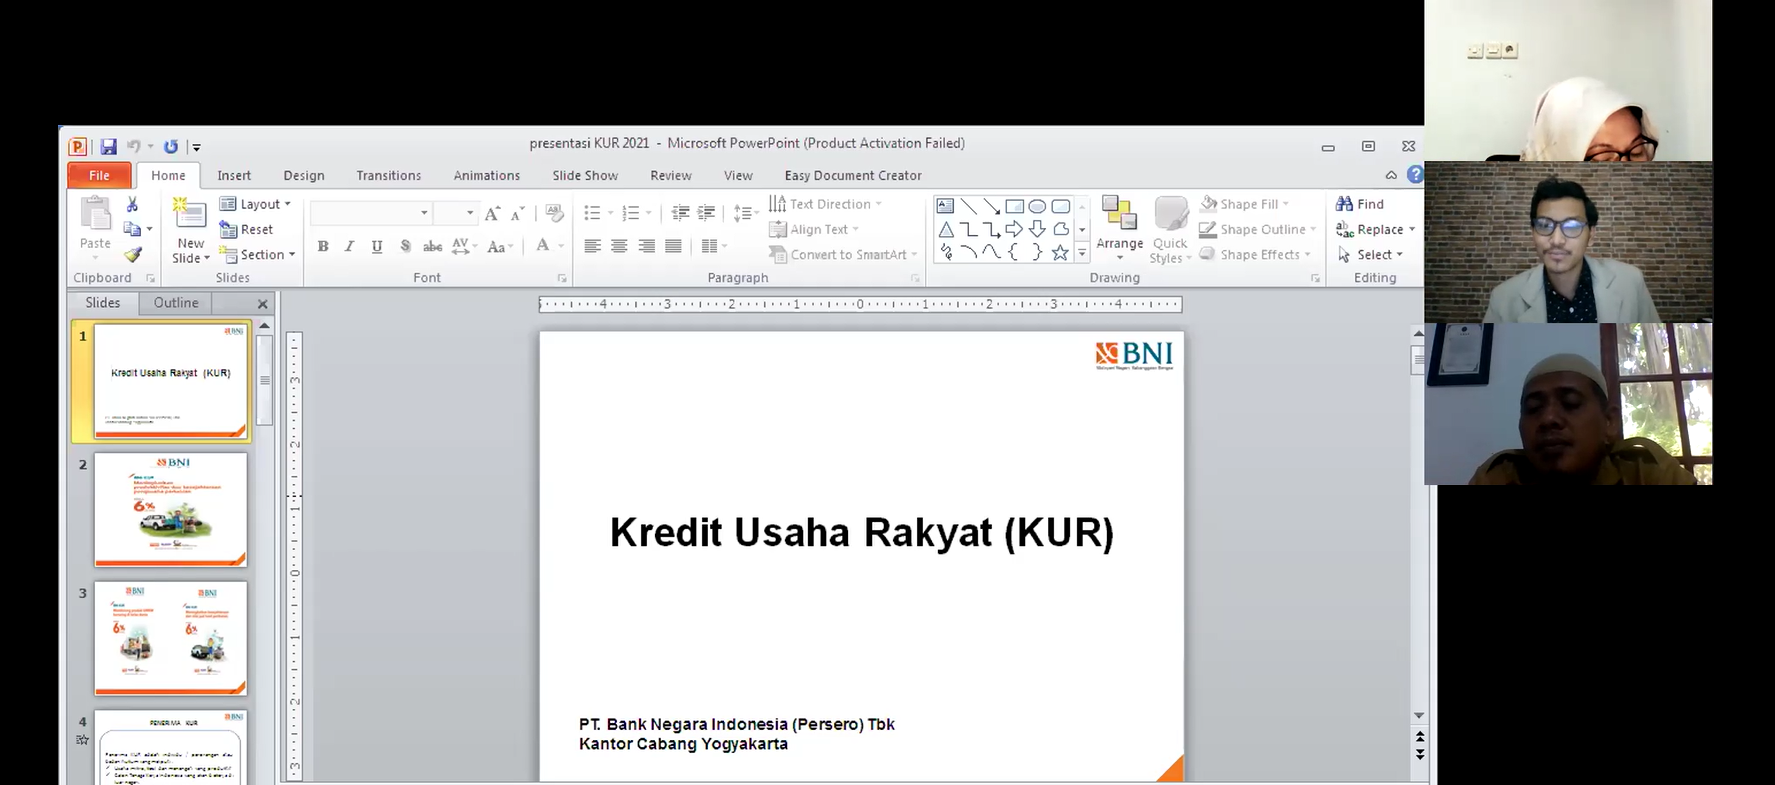
Task: Switch to the Slide Show tab
Action: [585, 175]
